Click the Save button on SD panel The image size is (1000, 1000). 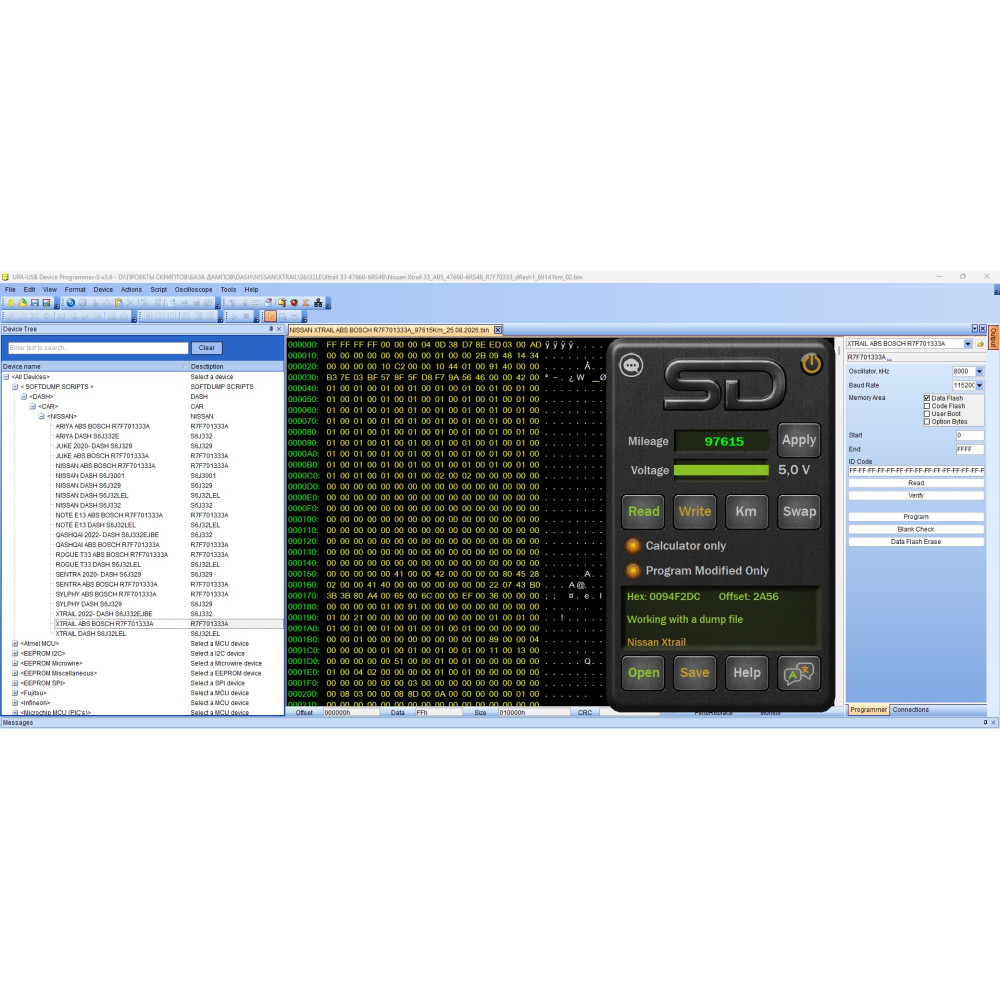pos(695,673)
